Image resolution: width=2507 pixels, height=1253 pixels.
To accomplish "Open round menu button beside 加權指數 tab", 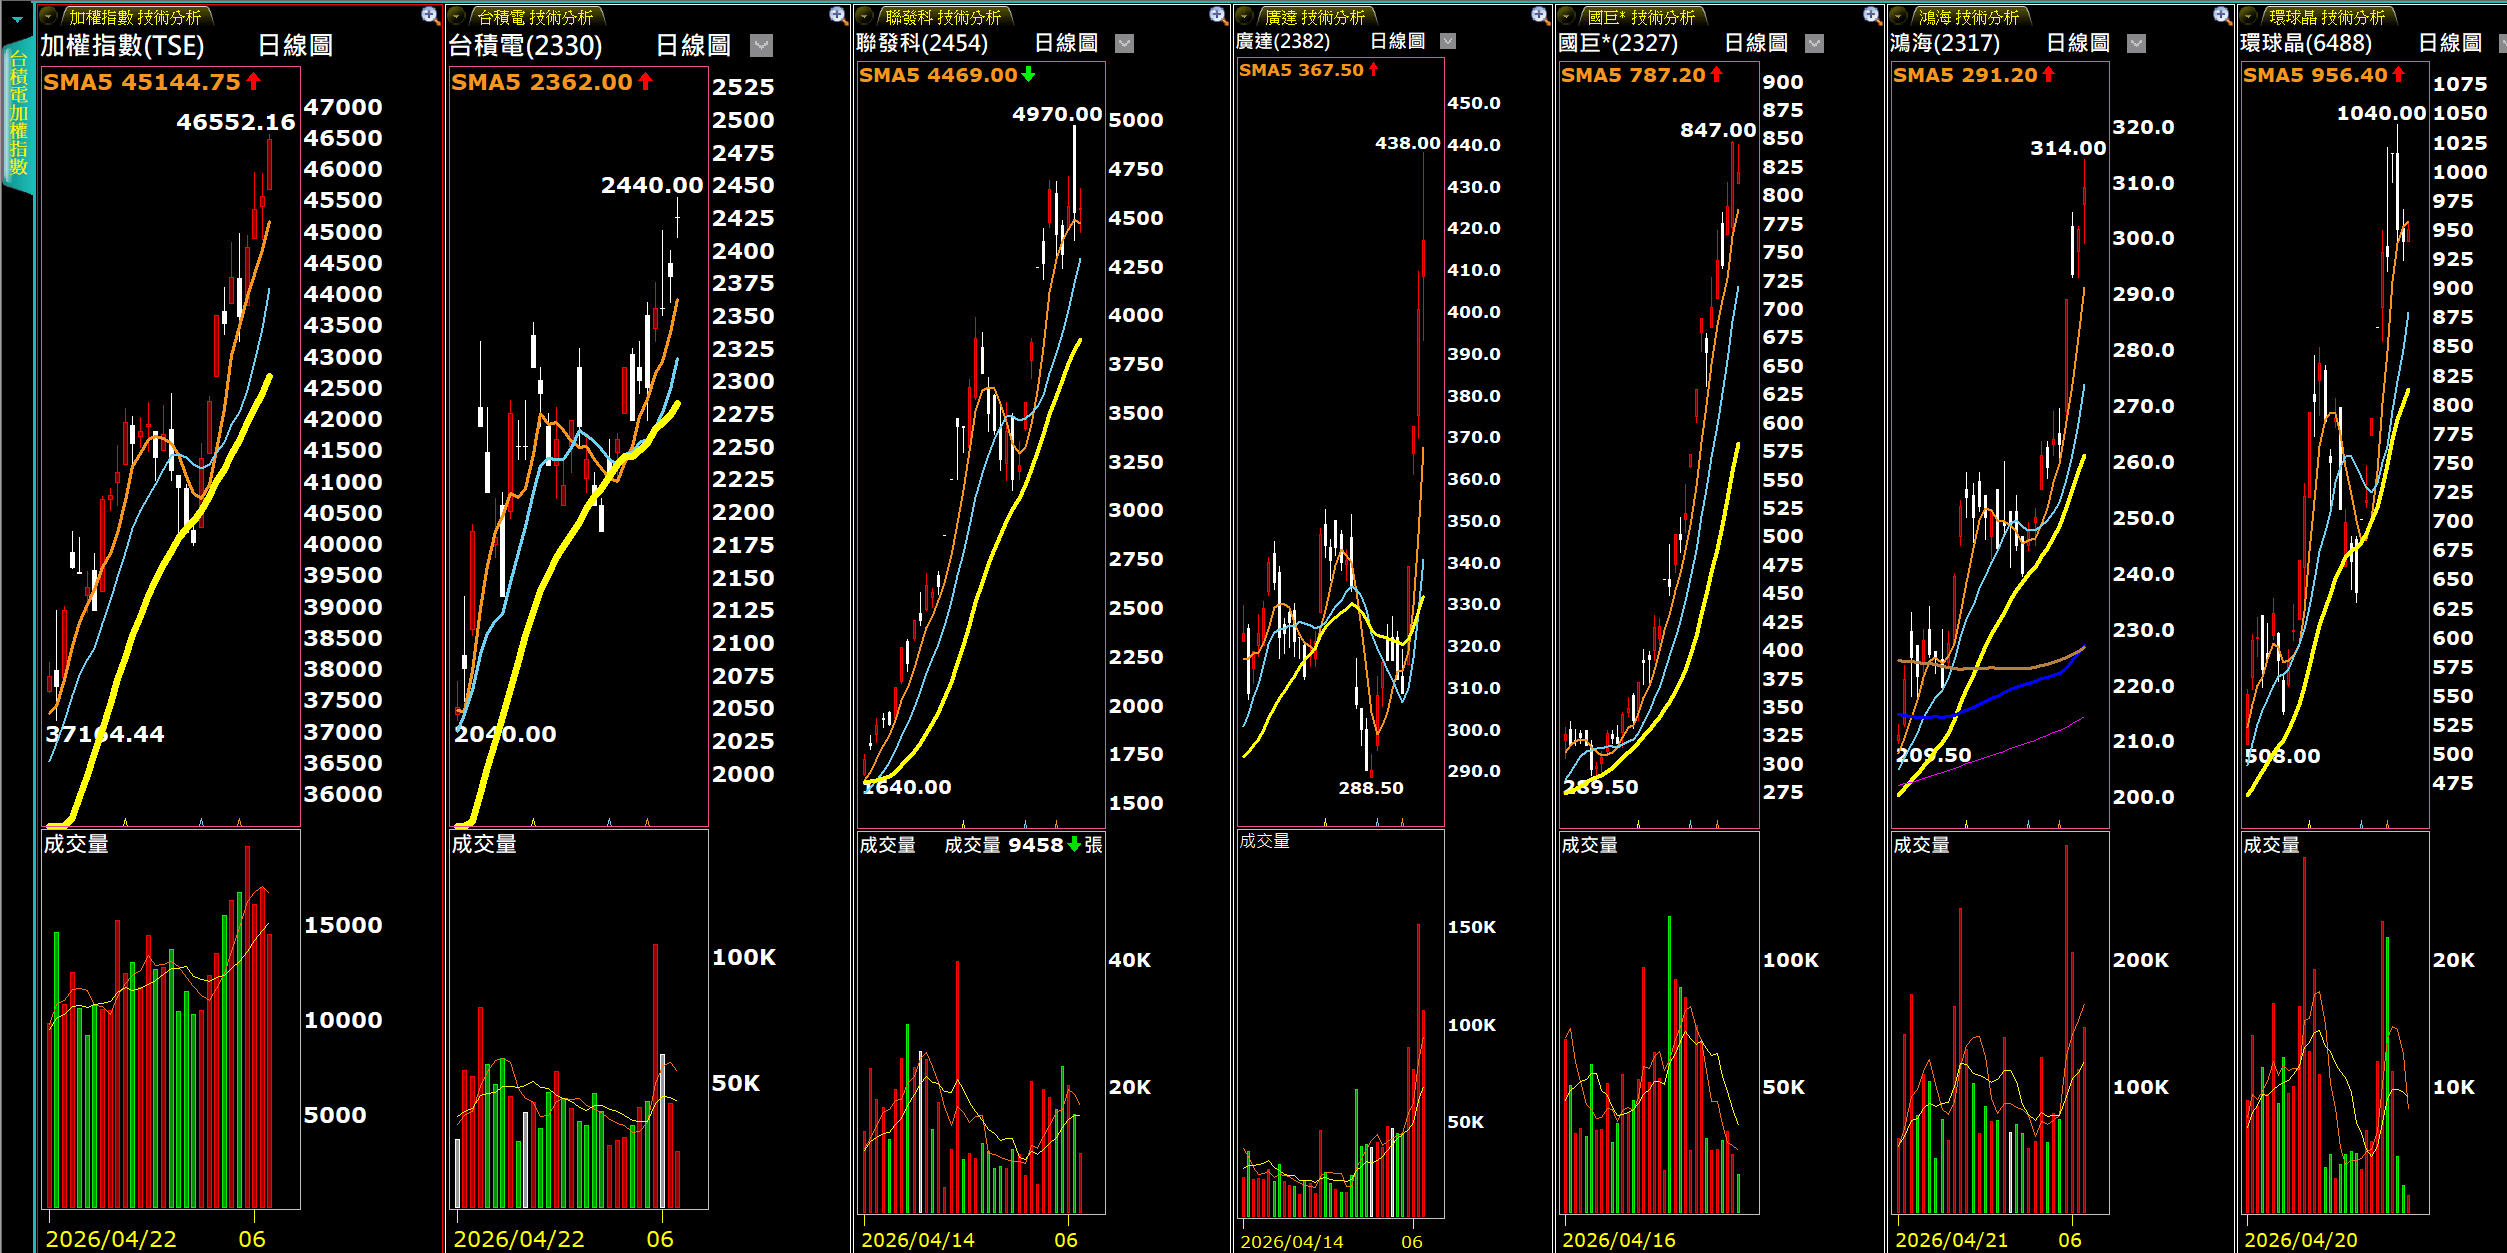I will (x=48, y=16).
